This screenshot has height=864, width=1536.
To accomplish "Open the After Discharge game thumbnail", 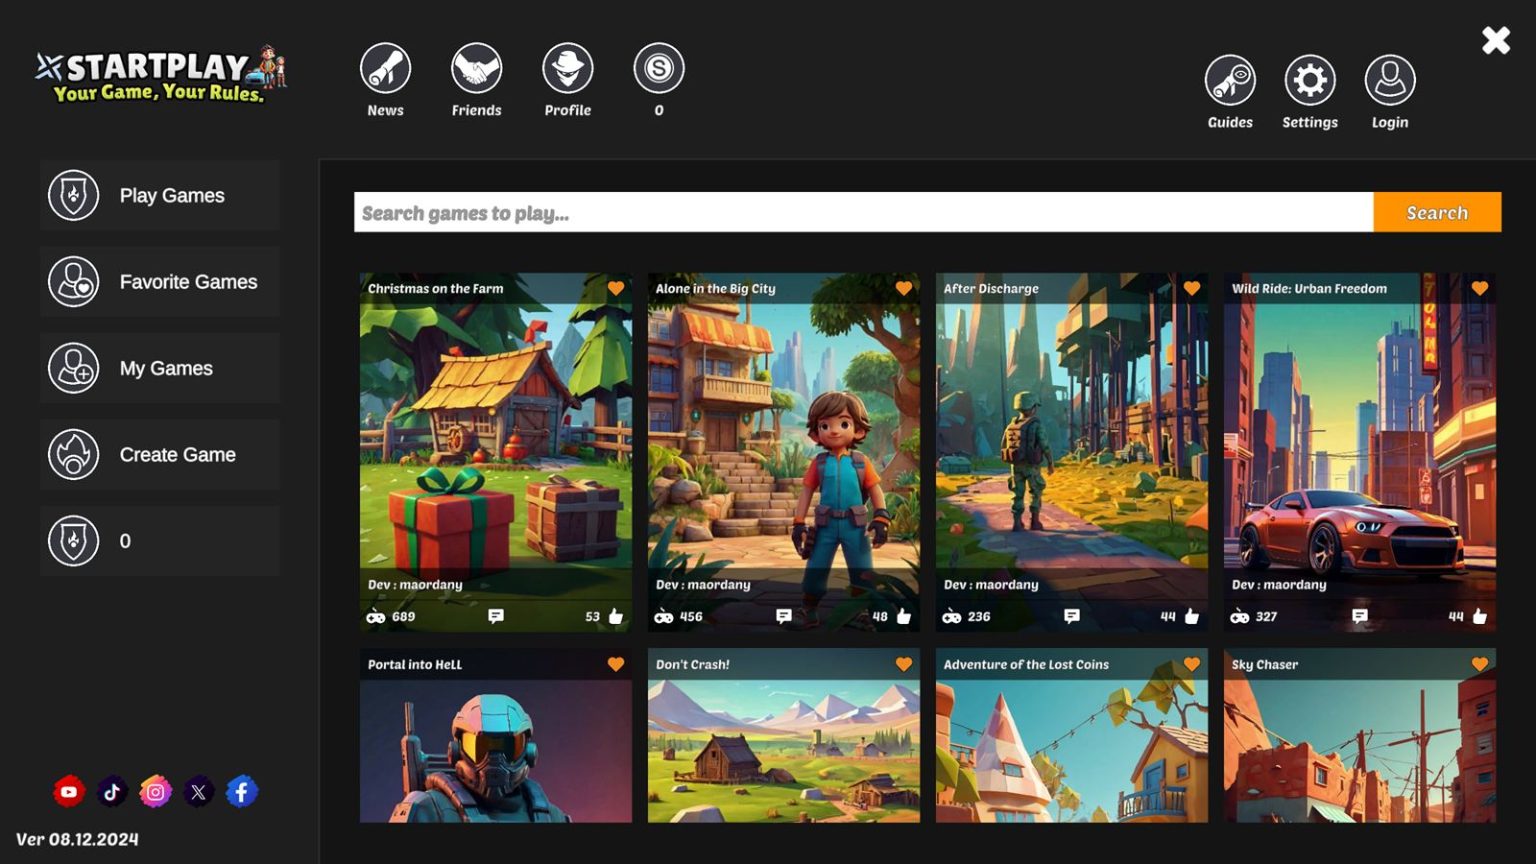I will [1071, 440].
